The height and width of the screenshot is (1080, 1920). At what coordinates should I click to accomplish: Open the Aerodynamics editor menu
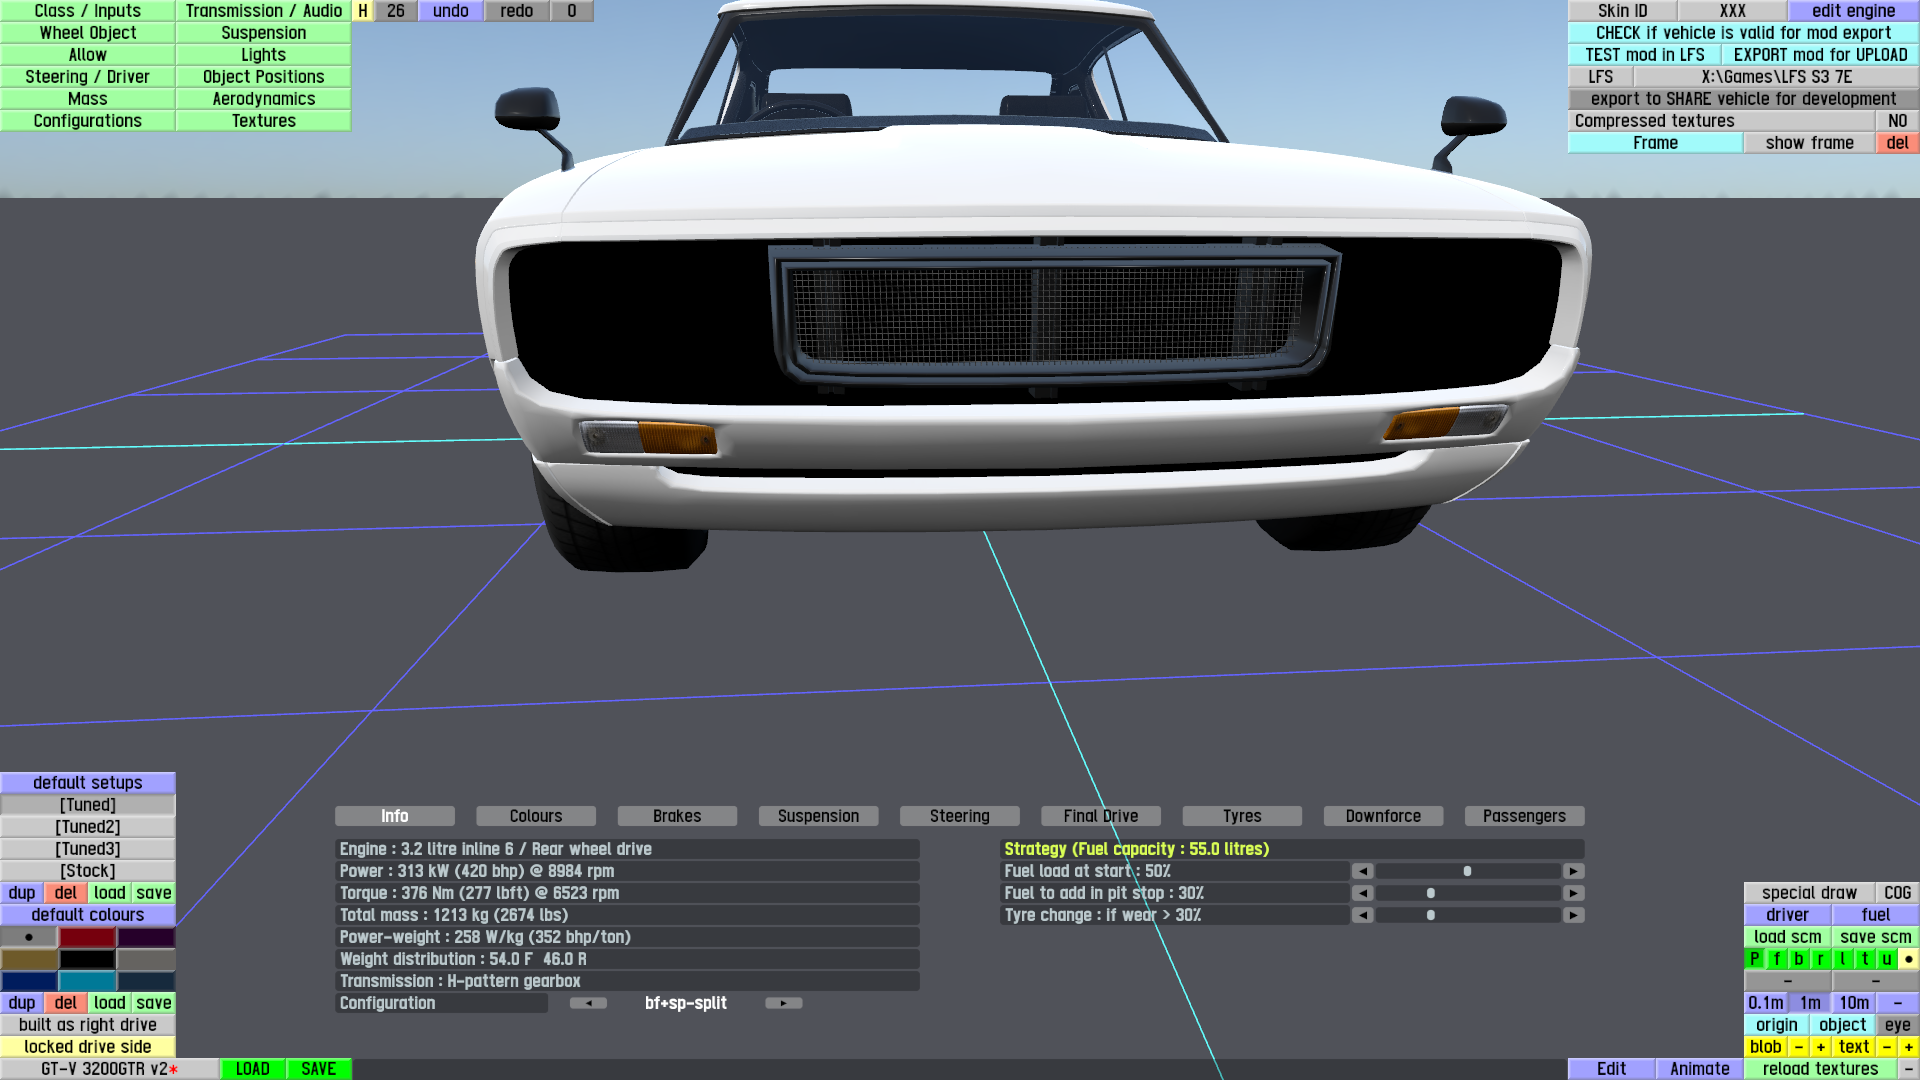[263, 99]
